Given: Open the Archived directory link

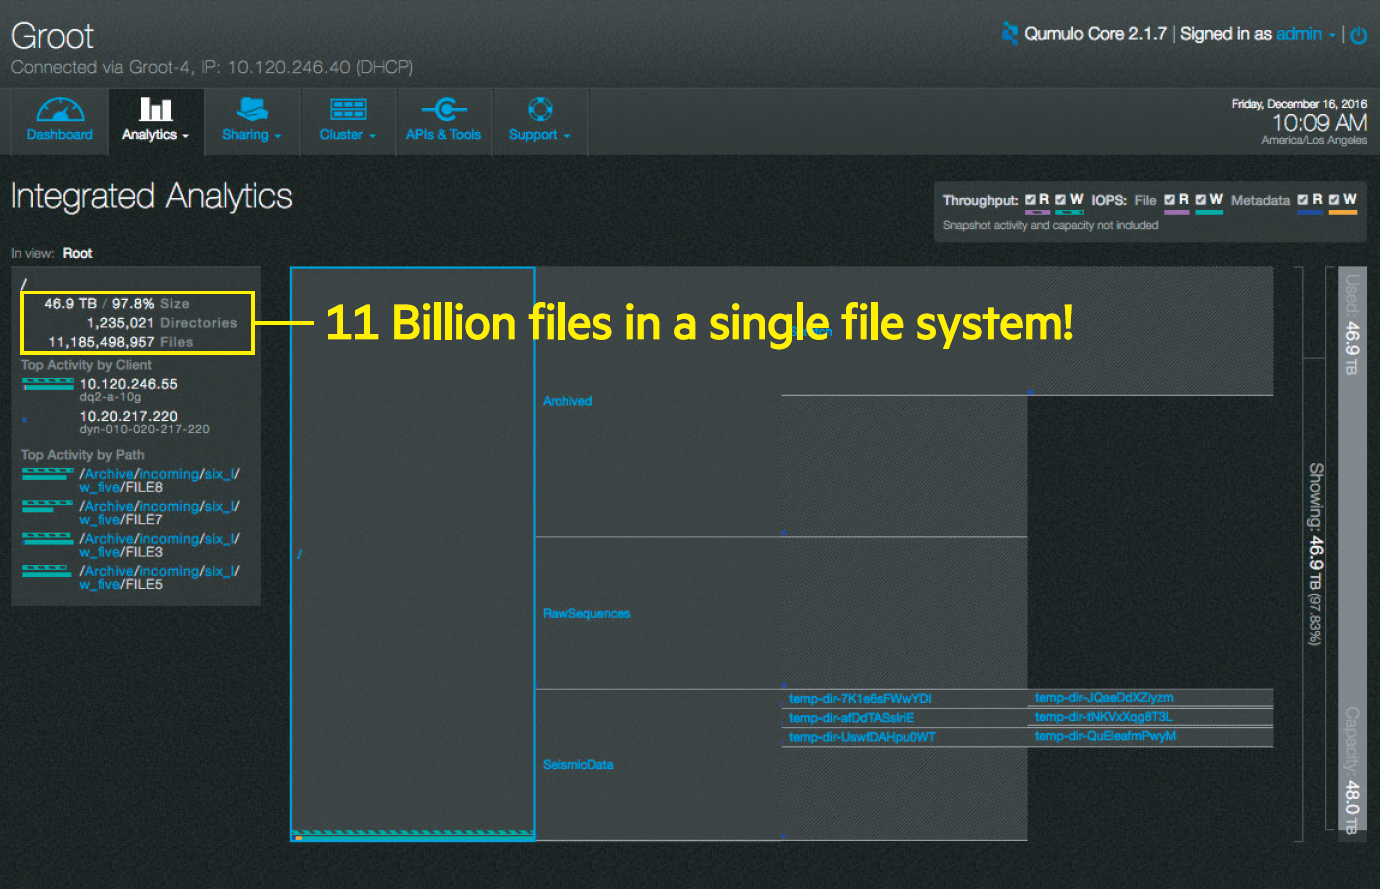Looking at the screenshot, I should tap(567, 401).
